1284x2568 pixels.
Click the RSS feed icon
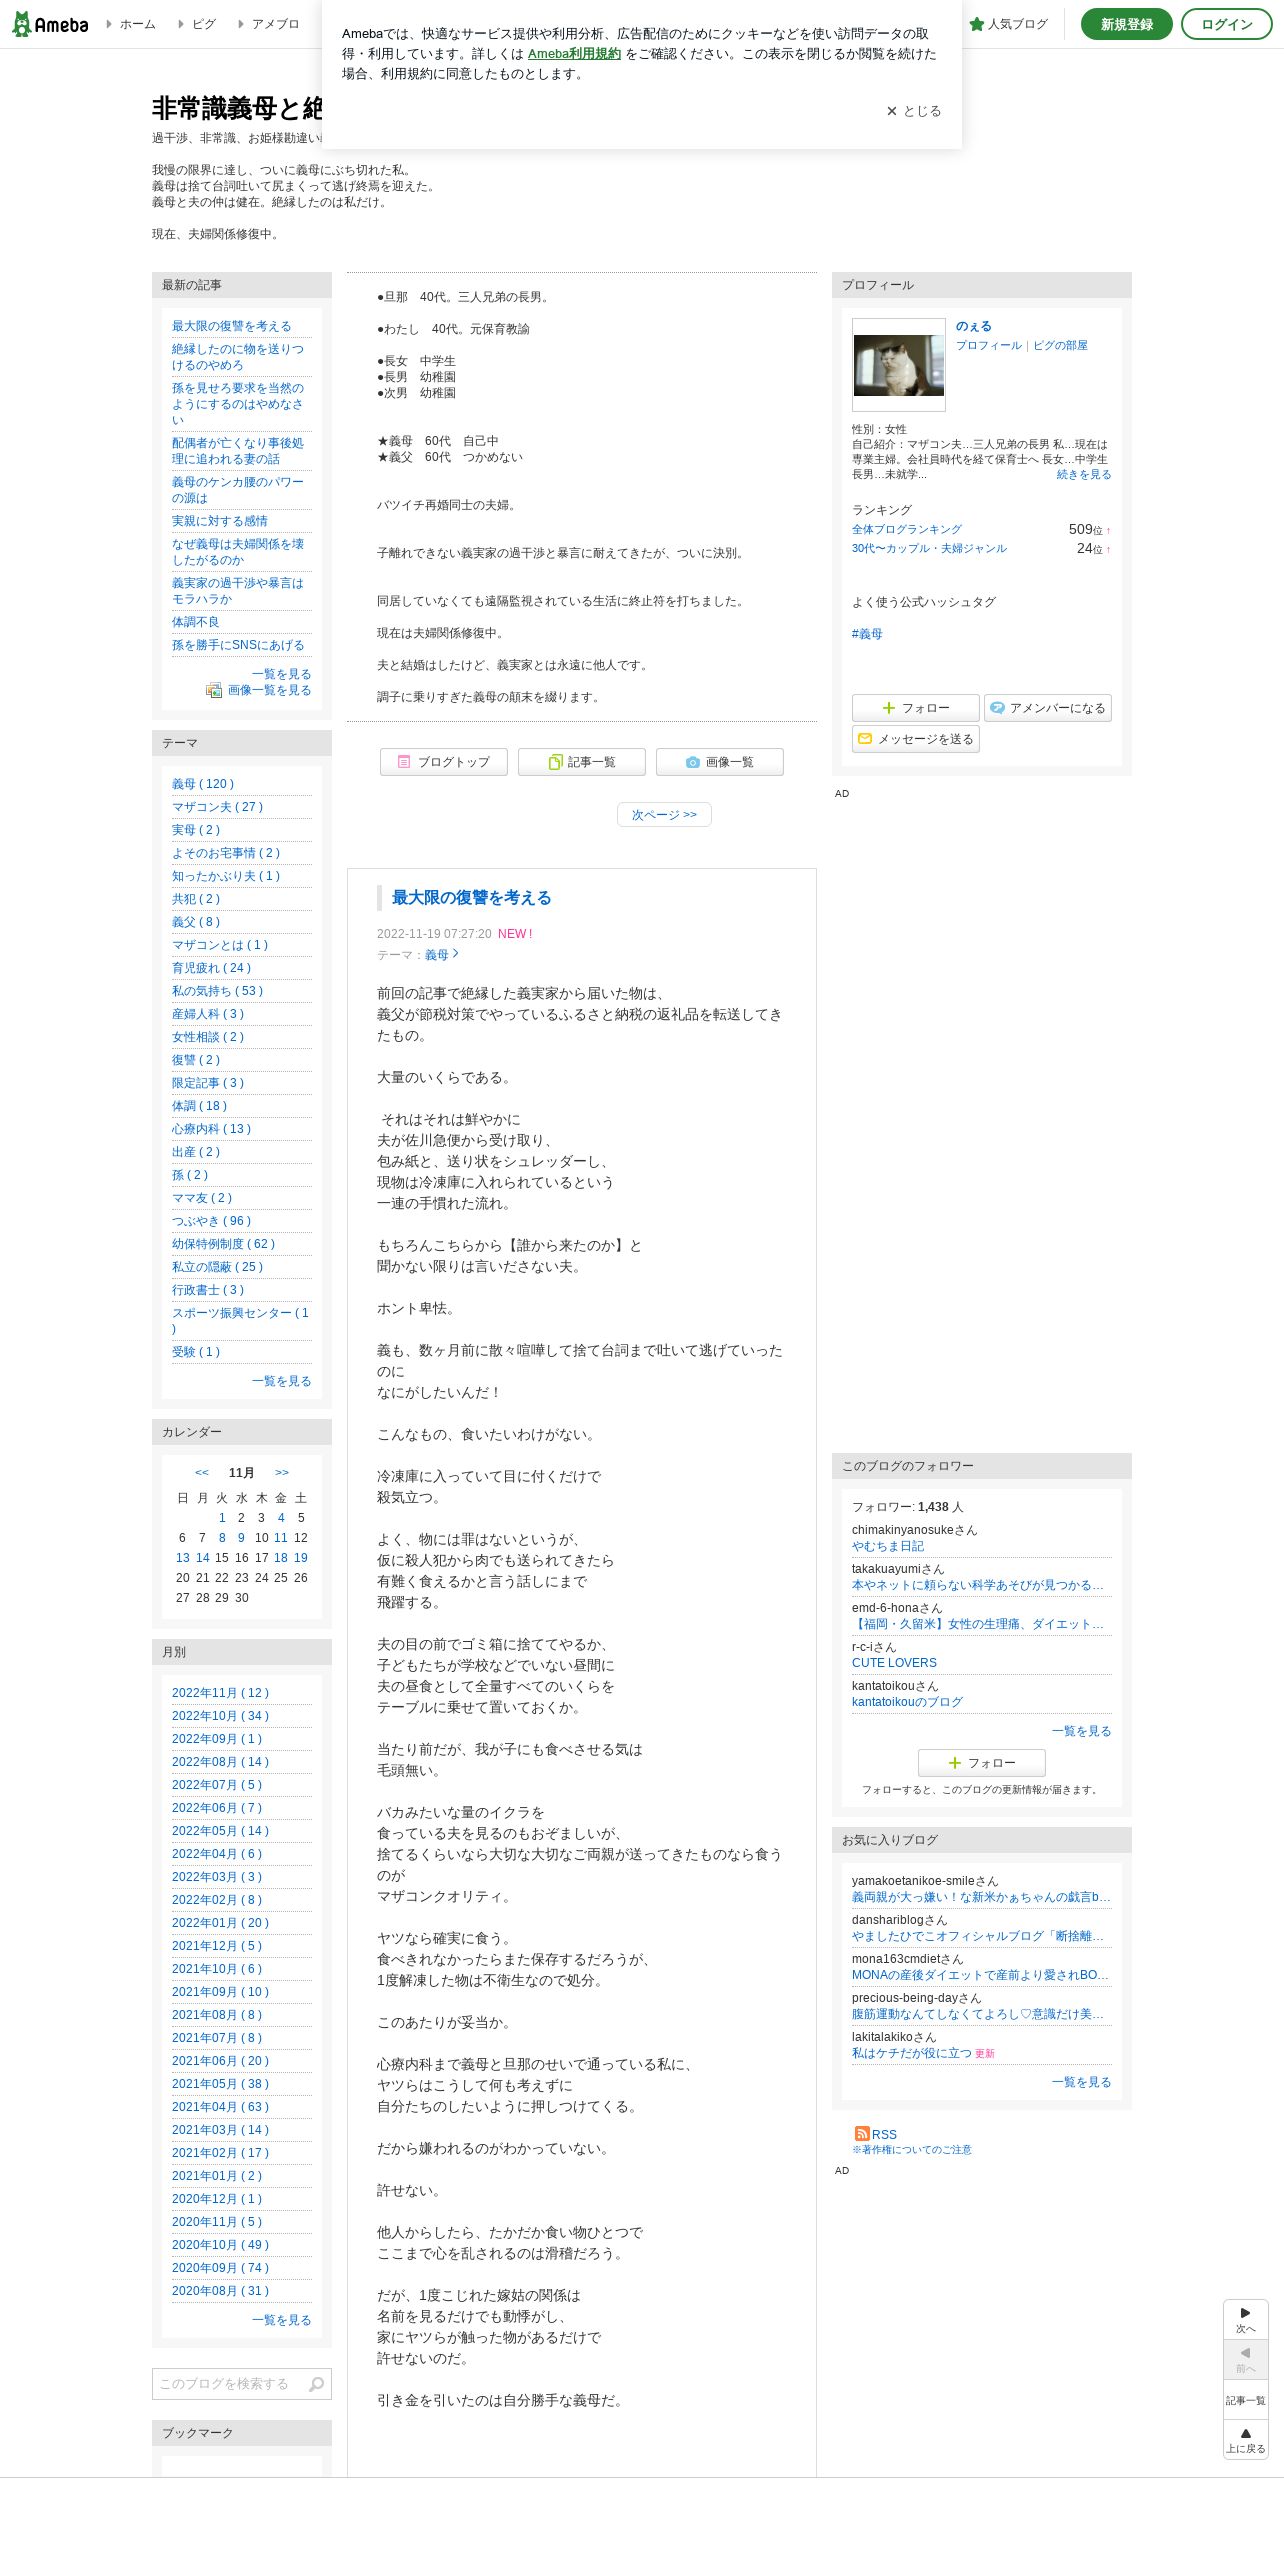(x=862, y=2133)
